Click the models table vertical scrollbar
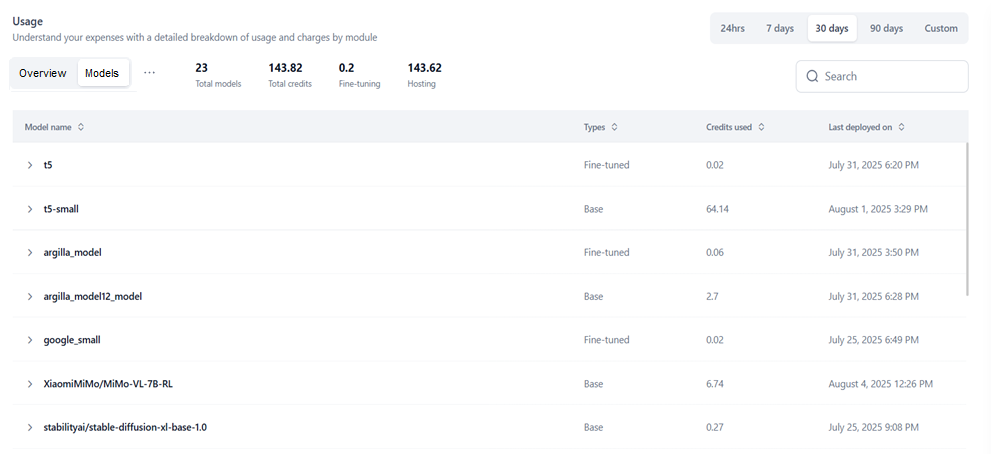Viewport: 991px width, 454px height. click(x=967, y=220)
